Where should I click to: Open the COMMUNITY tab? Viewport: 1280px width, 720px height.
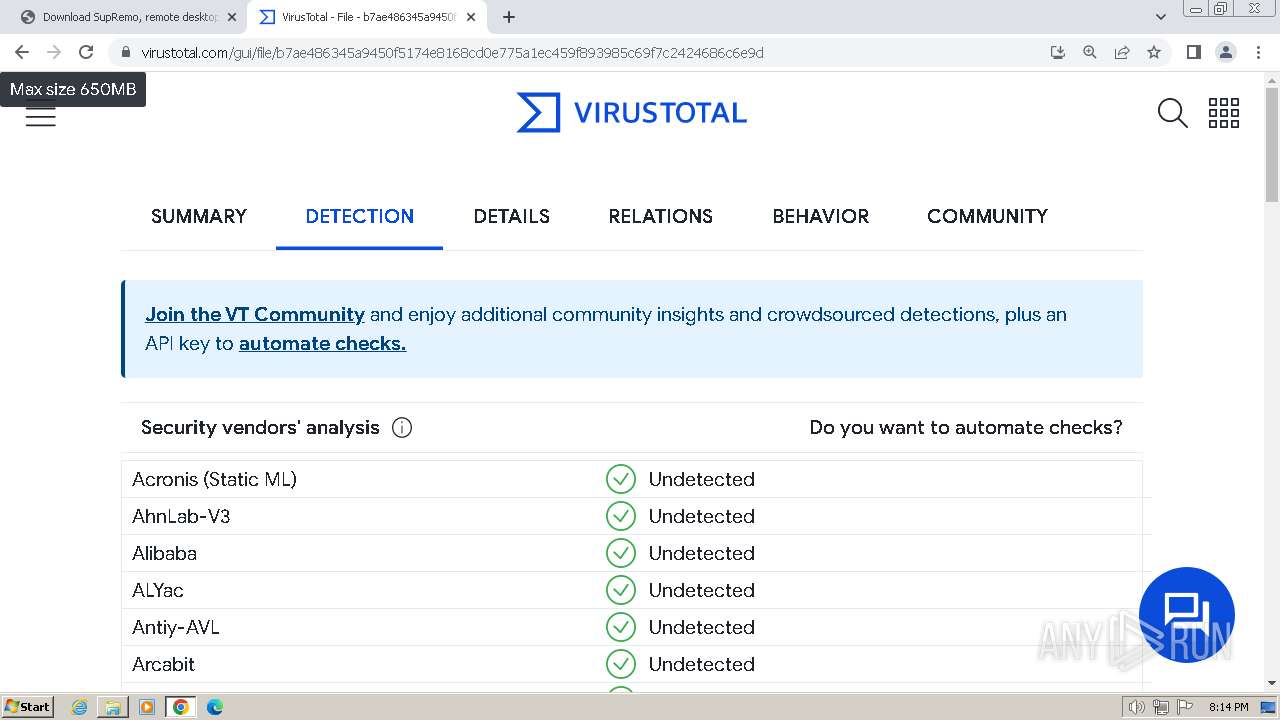(987, 216)
